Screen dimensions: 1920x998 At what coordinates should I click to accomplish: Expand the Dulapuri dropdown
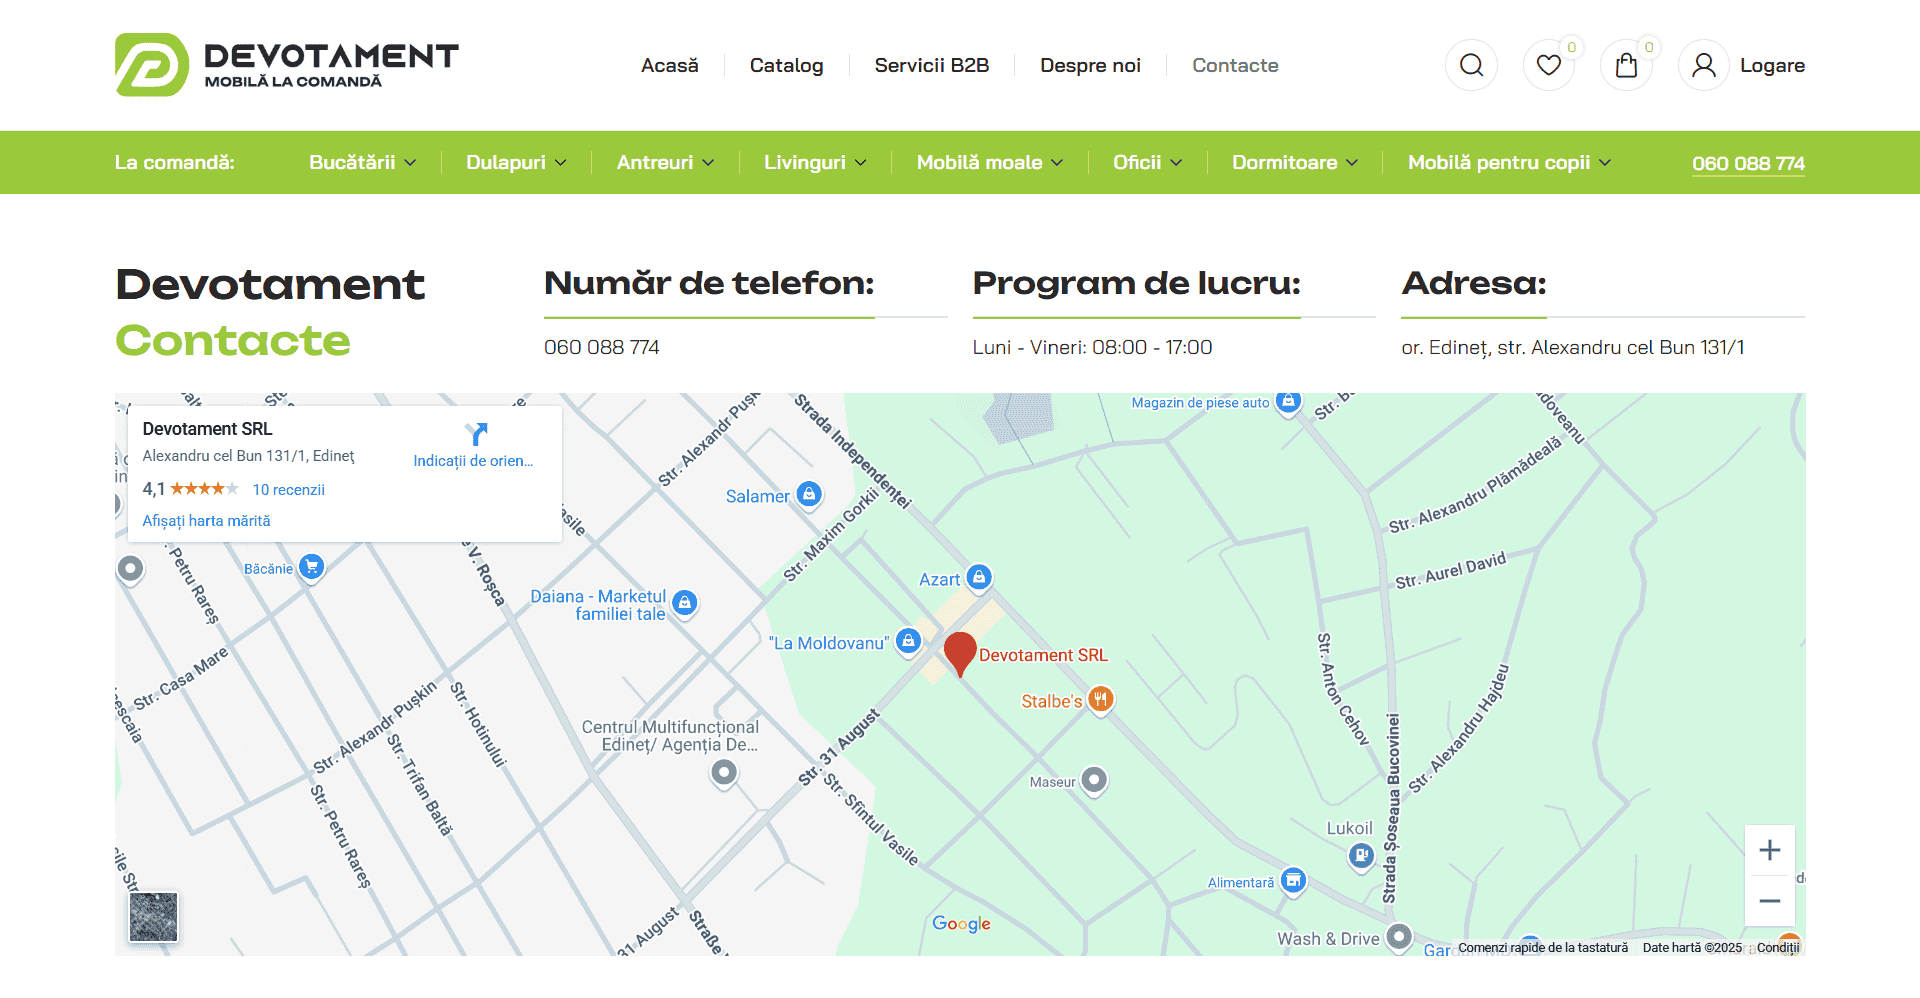point(516,162)
